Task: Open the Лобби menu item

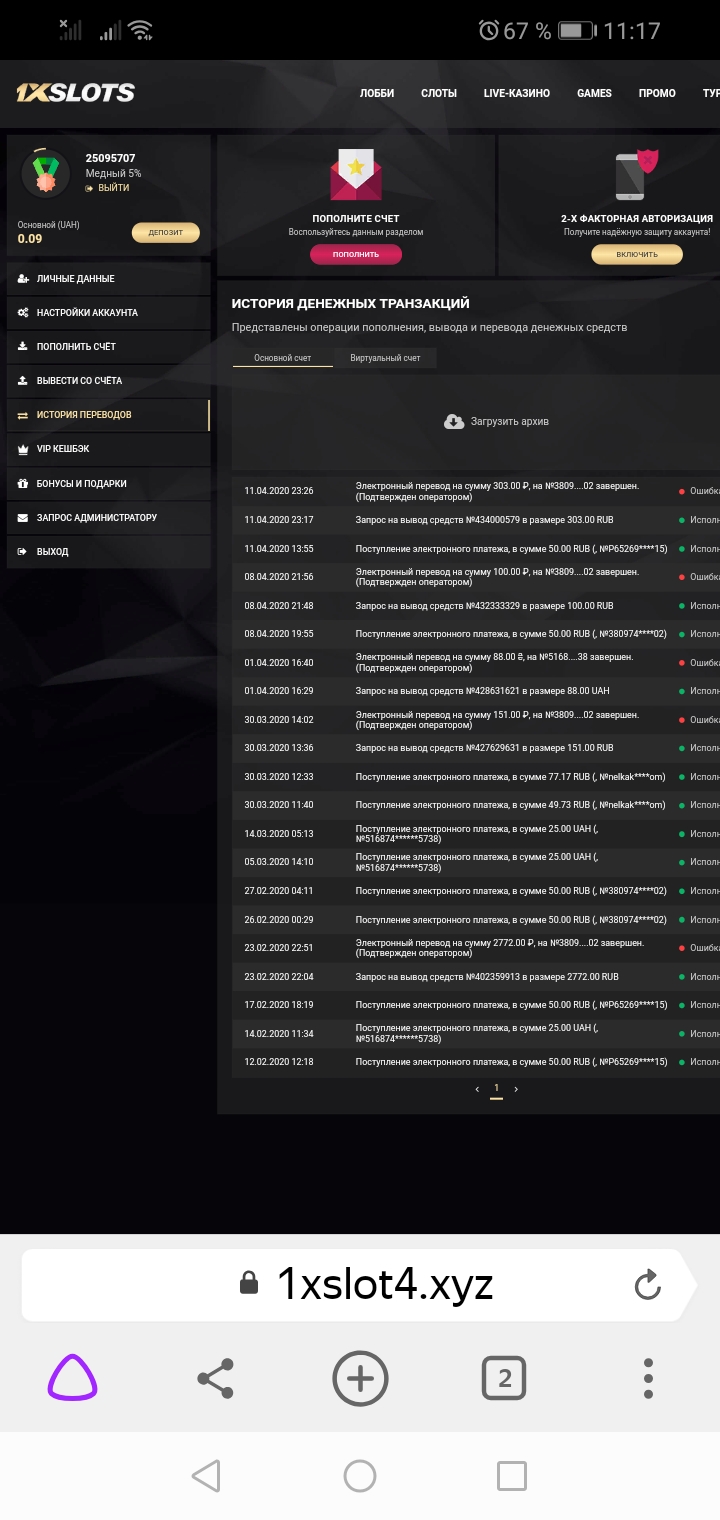Action: point(377,93)
